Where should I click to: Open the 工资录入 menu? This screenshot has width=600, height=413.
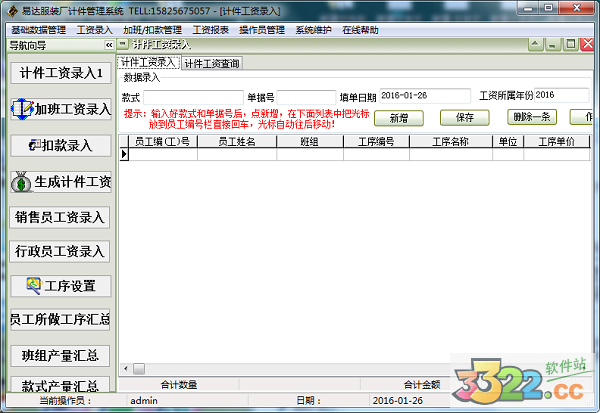94,30
